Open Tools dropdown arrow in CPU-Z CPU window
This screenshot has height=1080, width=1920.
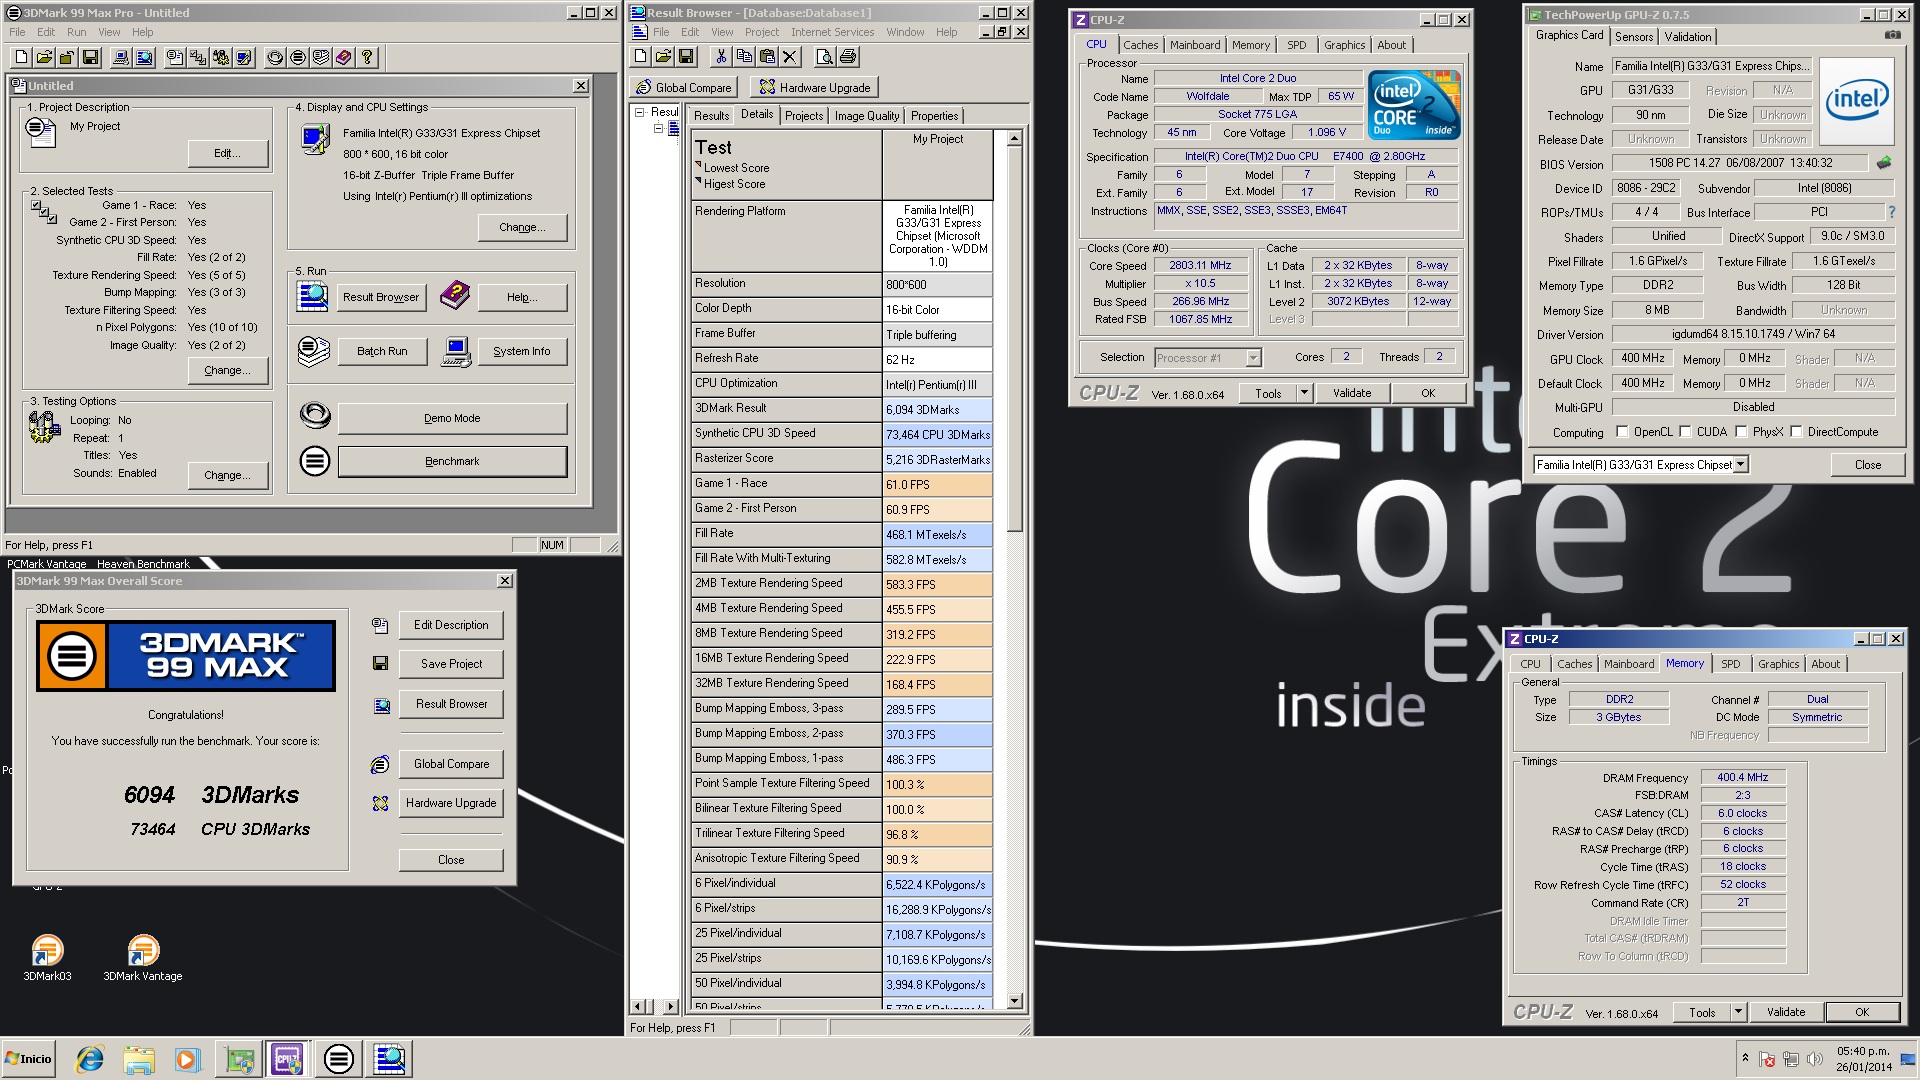(1304, 393)
